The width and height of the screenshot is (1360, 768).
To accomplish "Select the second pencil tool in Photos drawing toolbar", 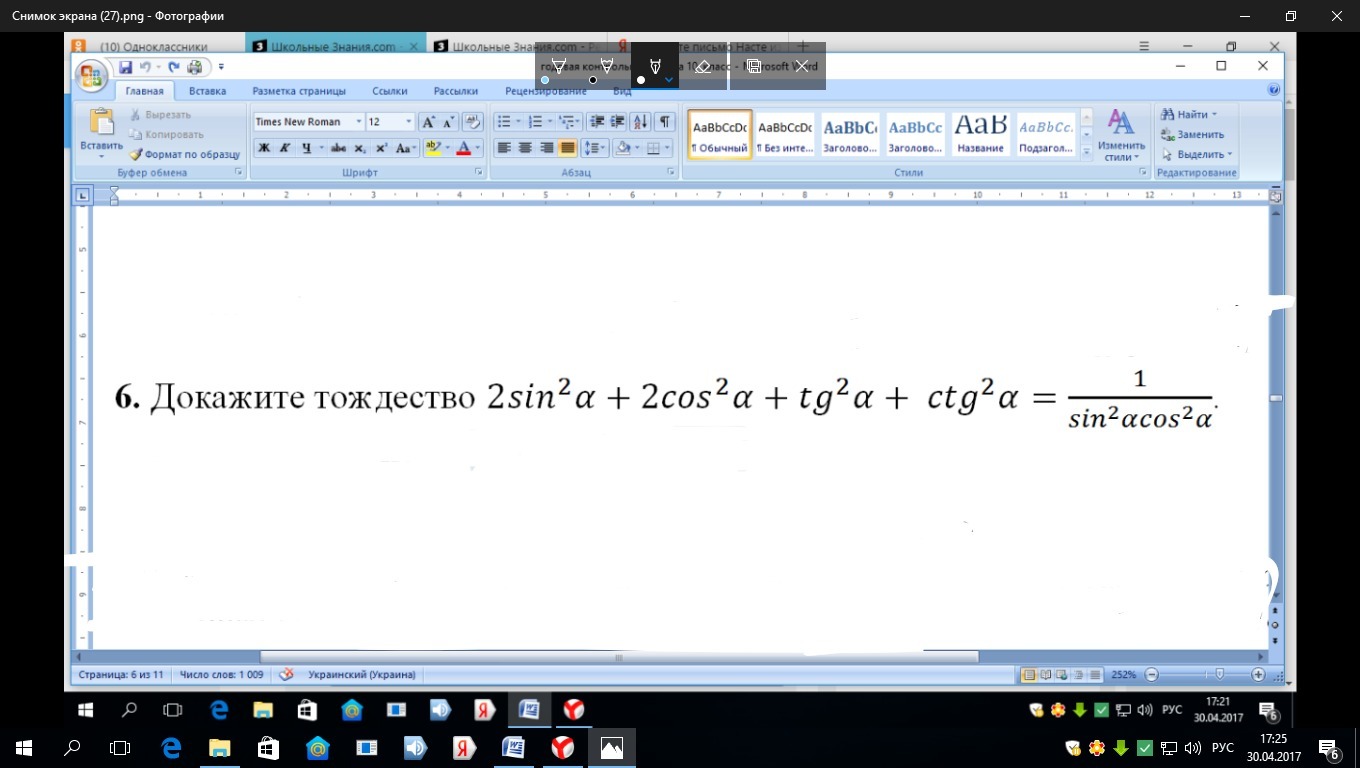I will [x=606, y=66].
